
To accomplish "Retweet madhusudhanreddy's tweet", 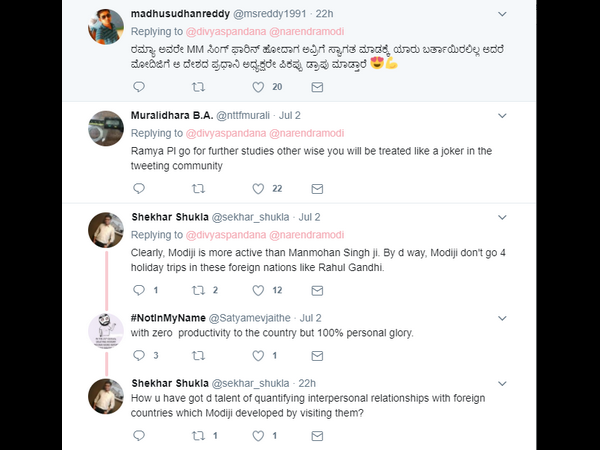I will click(197, 87).
